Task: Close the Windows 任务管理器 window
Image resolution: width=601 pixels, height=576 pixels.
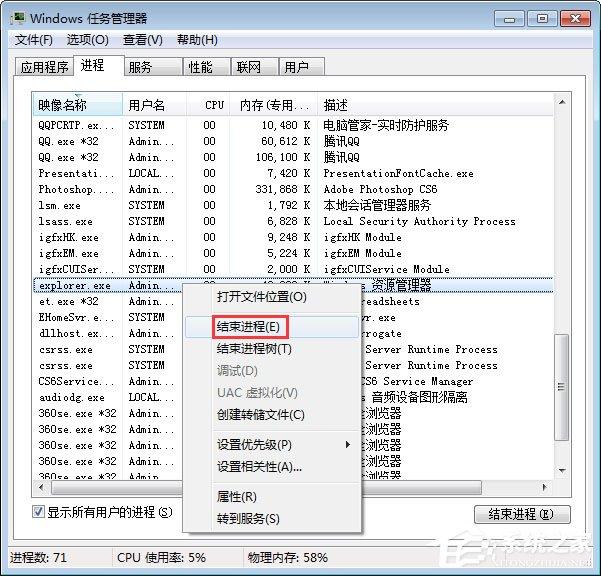Action: pyautogui.click(x=575, y=19)
